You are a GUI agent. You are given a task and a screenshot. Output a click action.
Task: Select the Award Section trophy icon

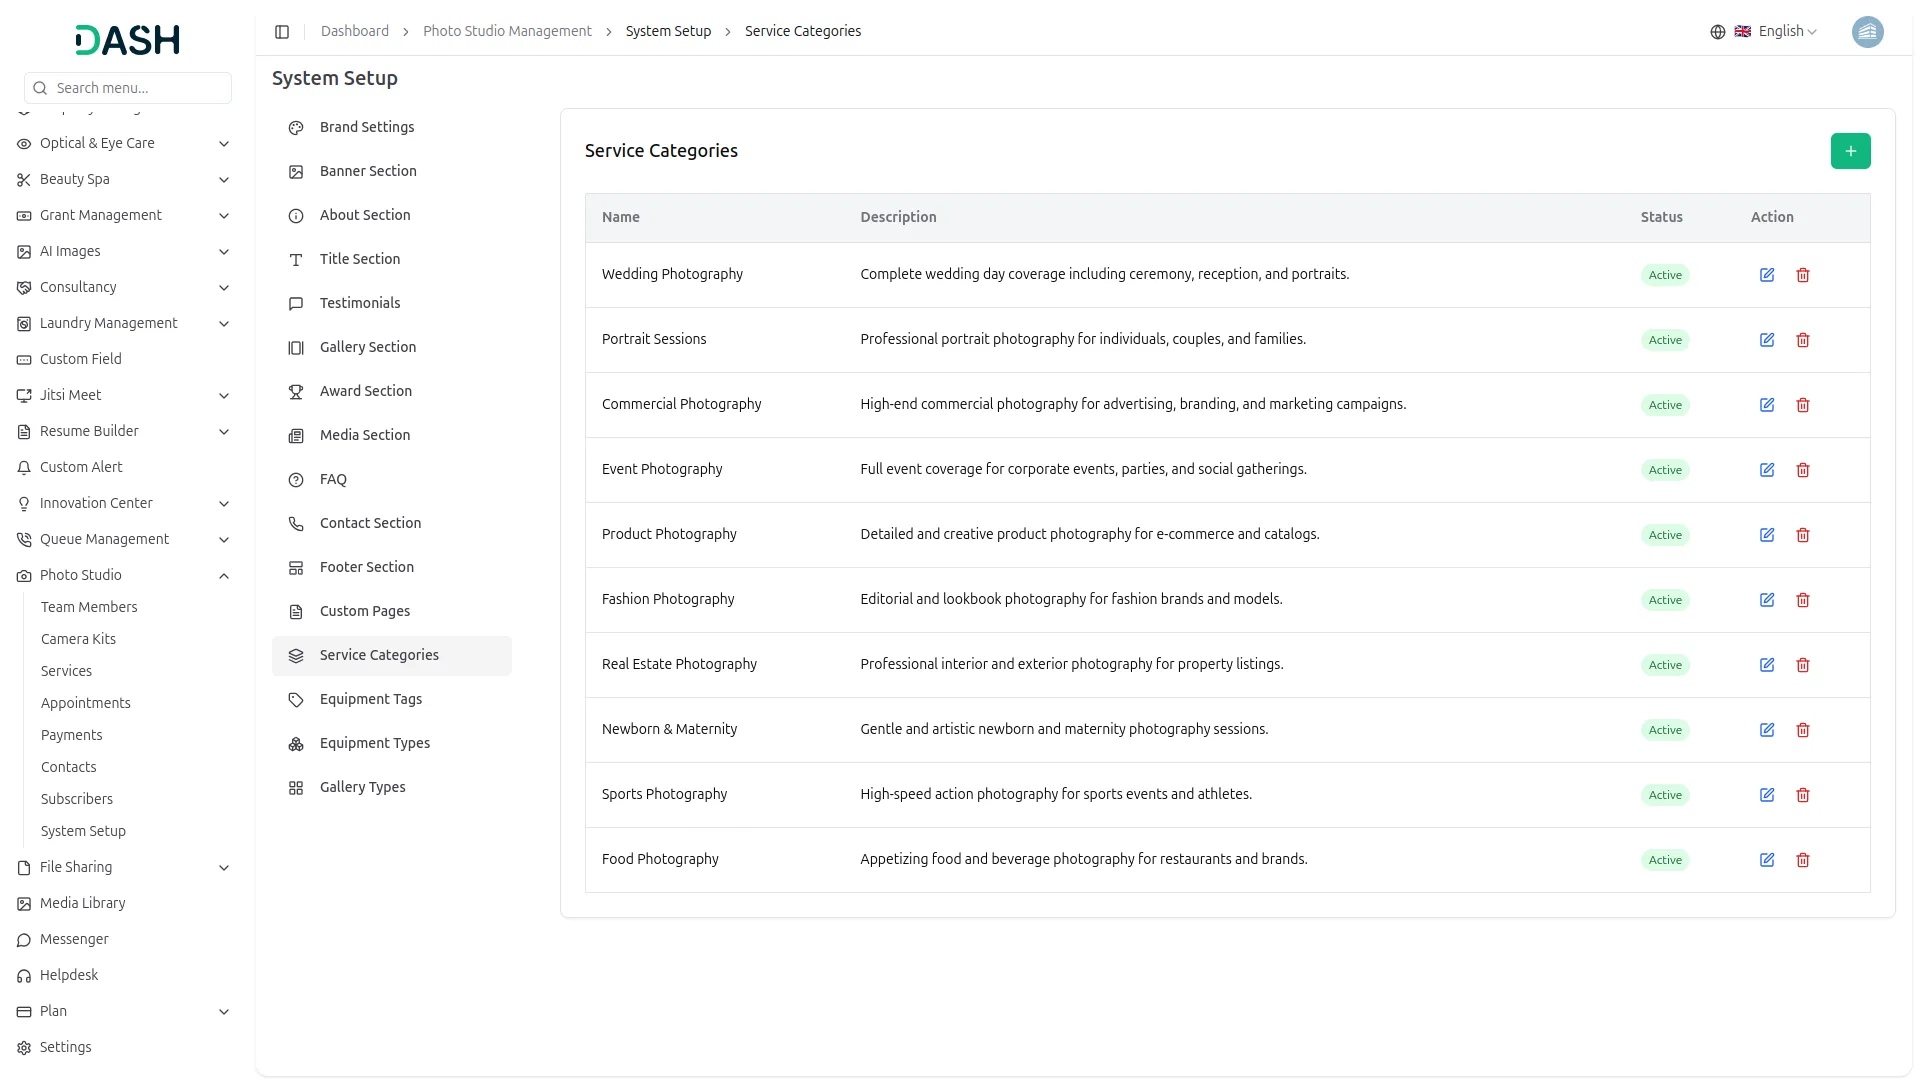(294, 391)
